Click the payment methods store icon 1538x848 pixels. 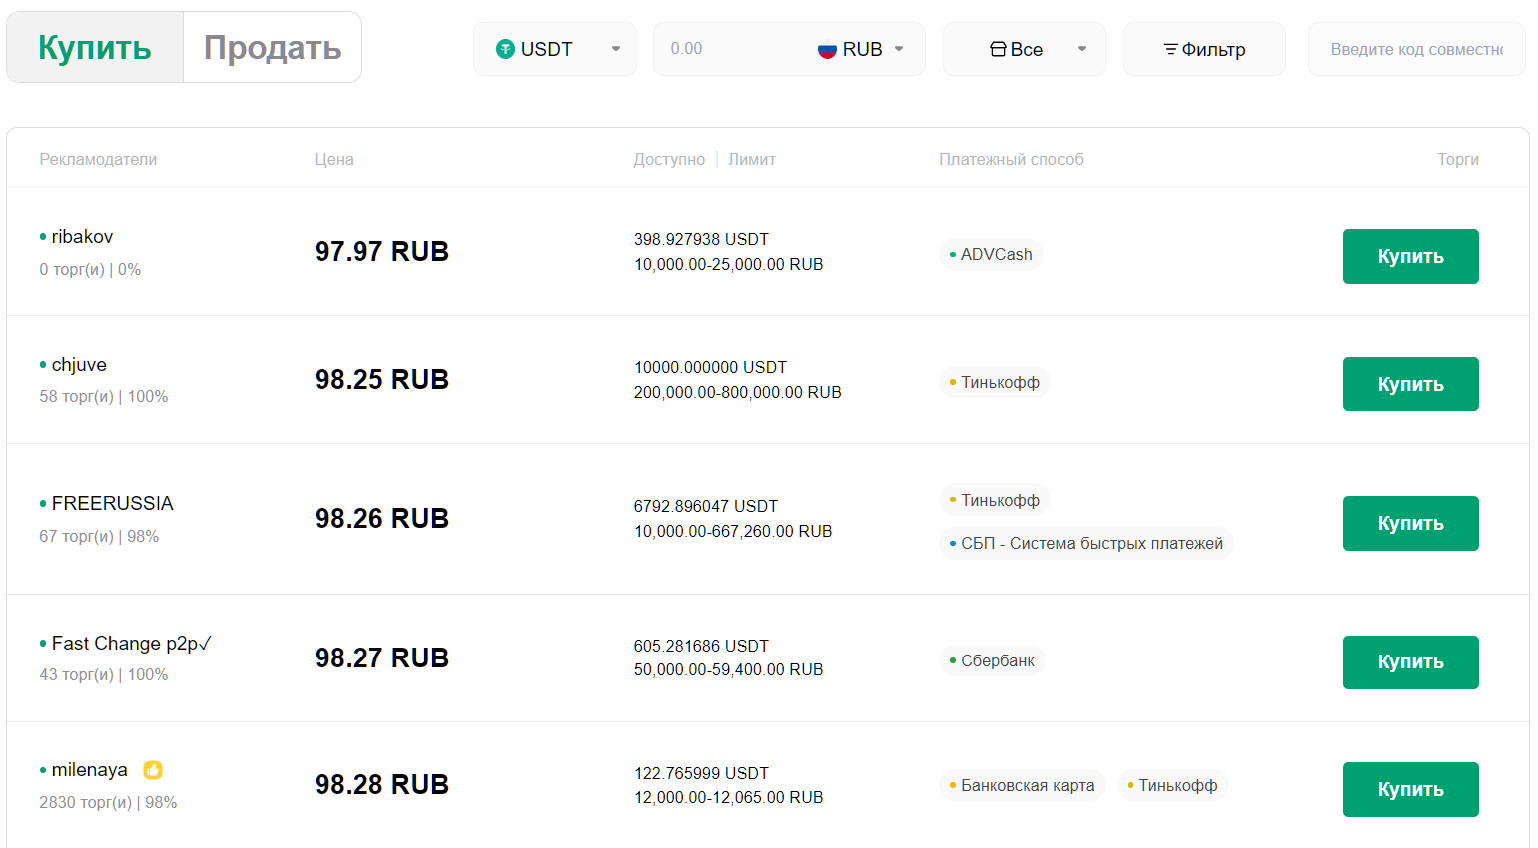coord(998,49)
